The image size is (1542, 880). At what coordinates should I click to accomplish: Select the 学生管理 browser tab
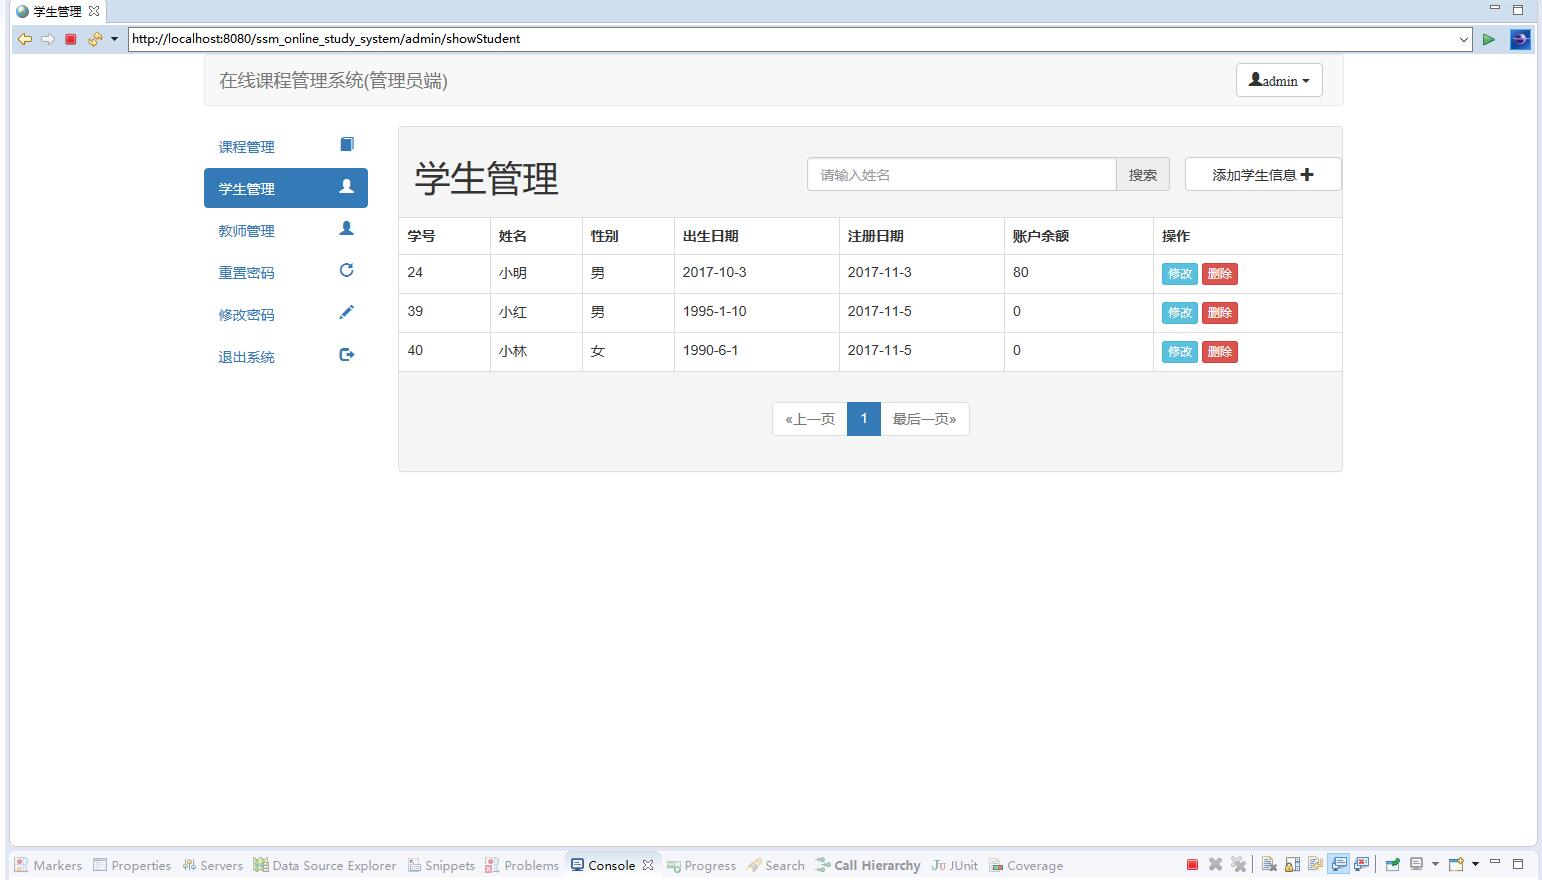[x=55, y=11]
